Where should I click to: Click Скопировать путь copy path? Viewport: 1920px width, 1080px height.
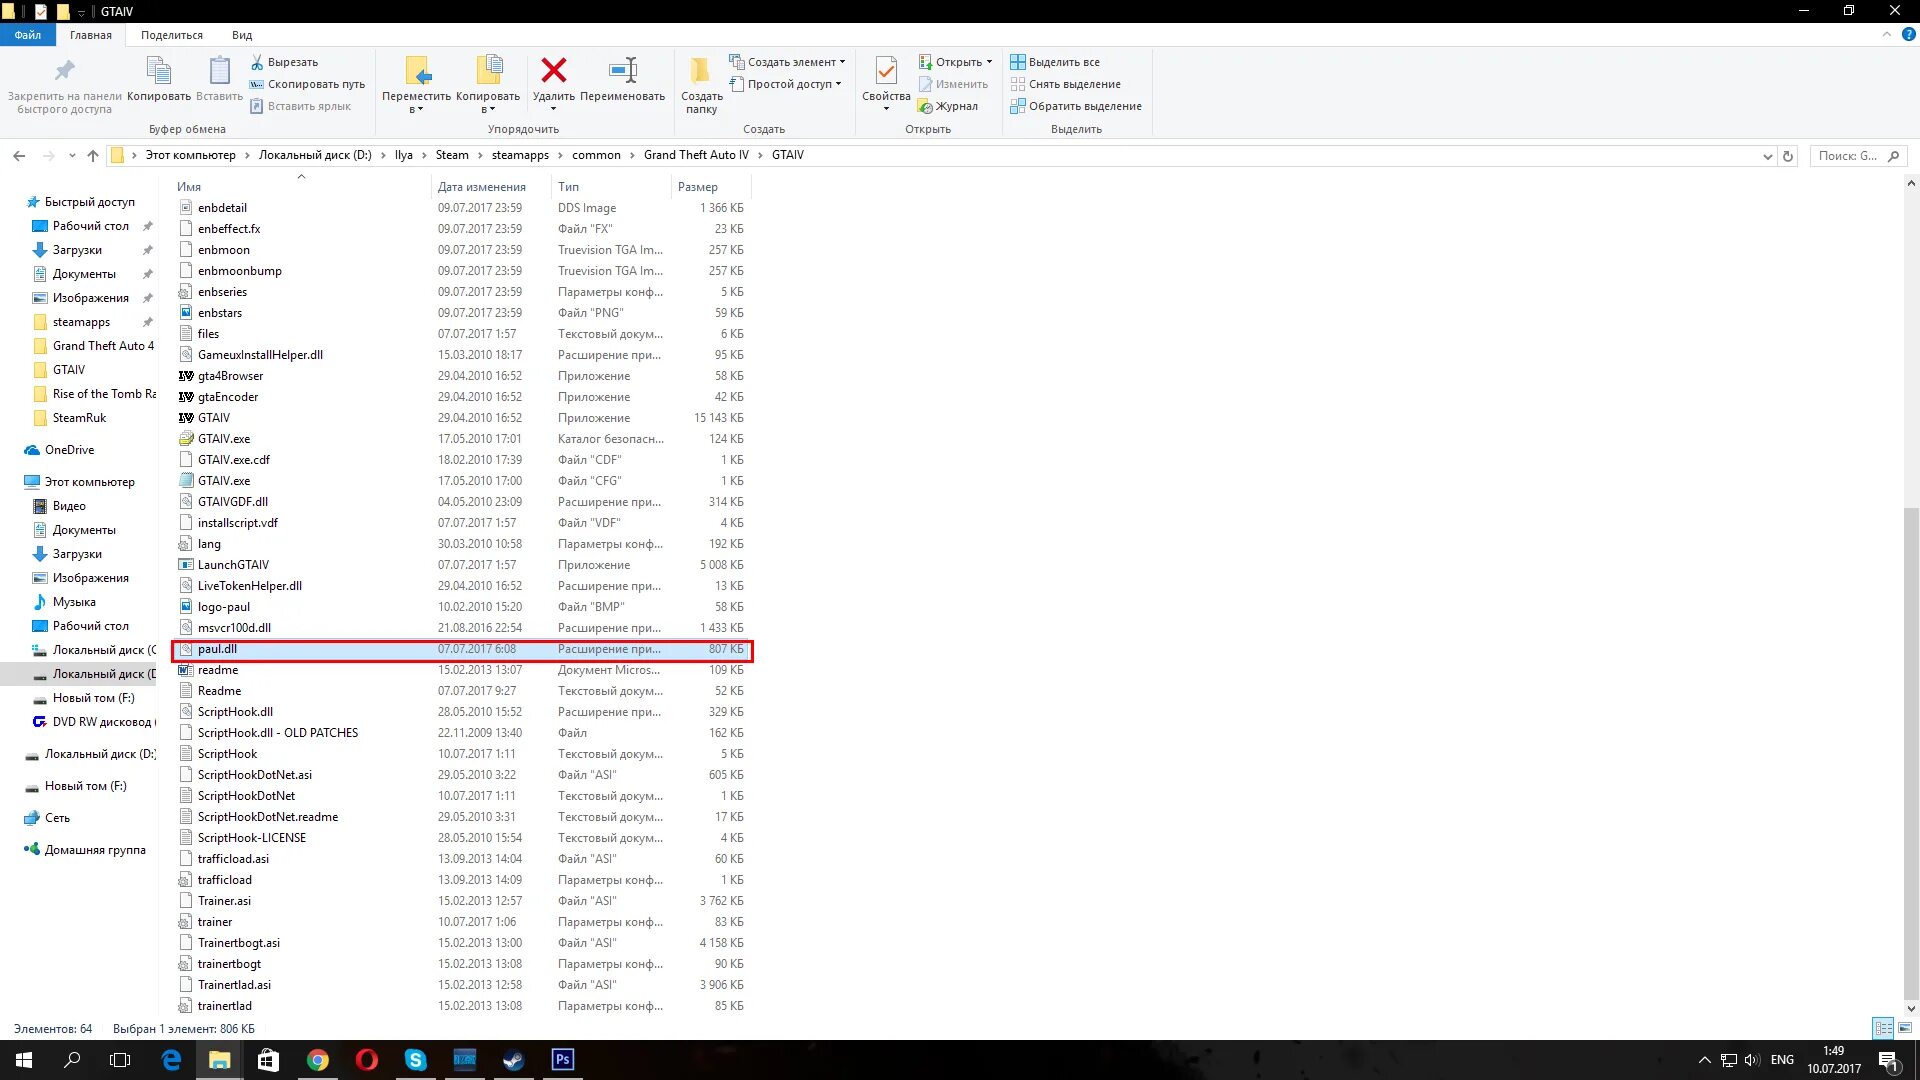point(307,84)
